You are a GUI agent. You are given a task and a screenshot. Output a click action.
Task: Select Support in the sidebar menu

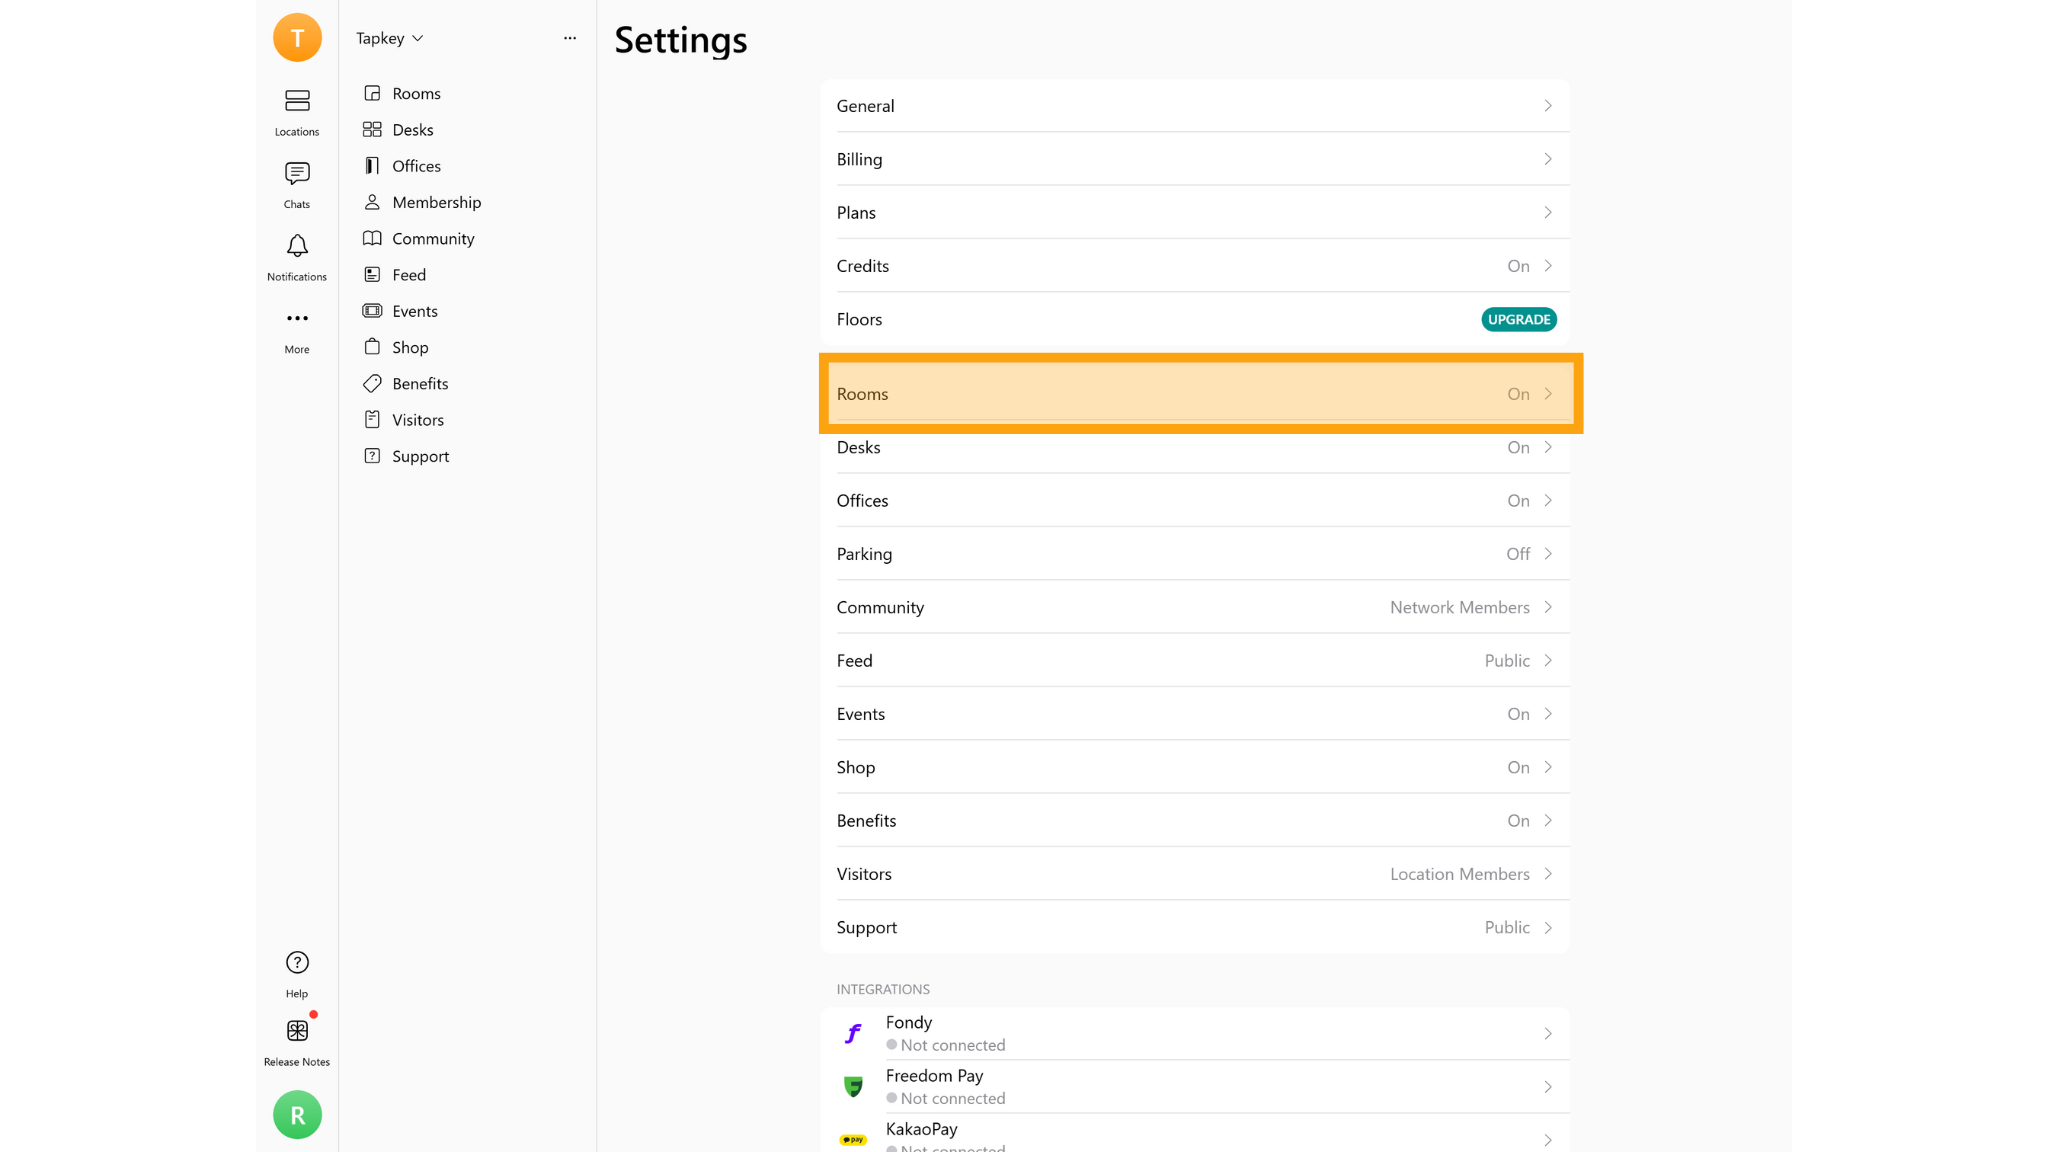pyautogui.click(x=421, y=456)
